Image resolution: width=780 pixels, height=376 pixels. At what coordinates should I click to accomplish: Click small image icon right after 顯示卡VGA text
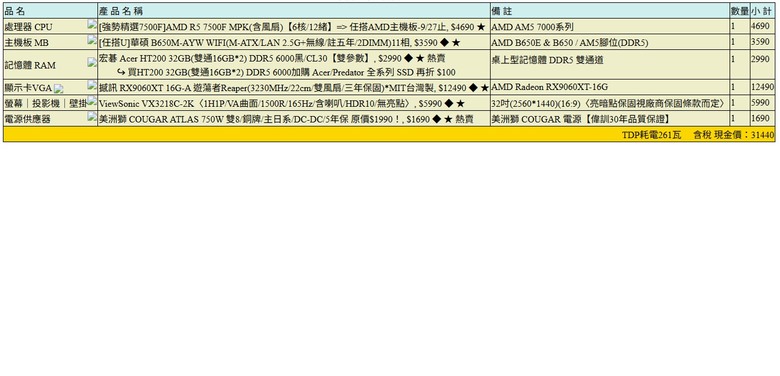point(59,89)
